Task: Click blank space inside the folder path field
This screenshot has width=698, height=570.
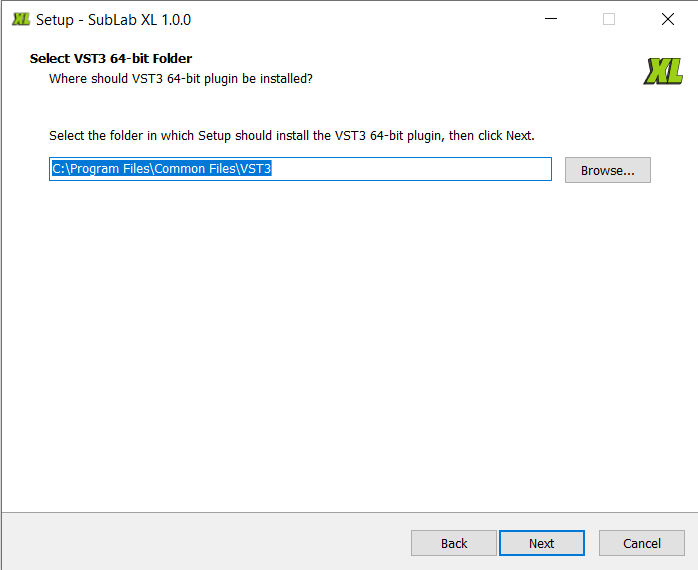Action: (420, 169)
